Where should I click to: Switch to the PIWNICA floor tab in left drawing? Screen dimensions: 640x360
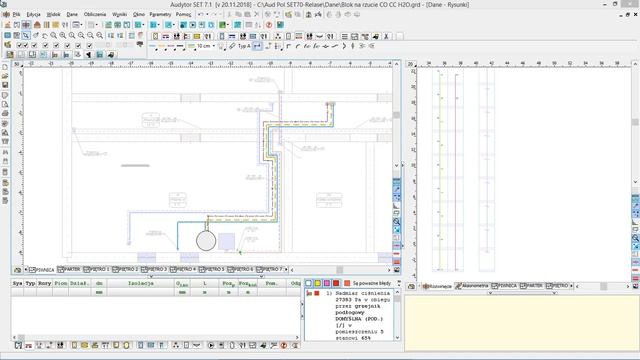pos(42,270)
